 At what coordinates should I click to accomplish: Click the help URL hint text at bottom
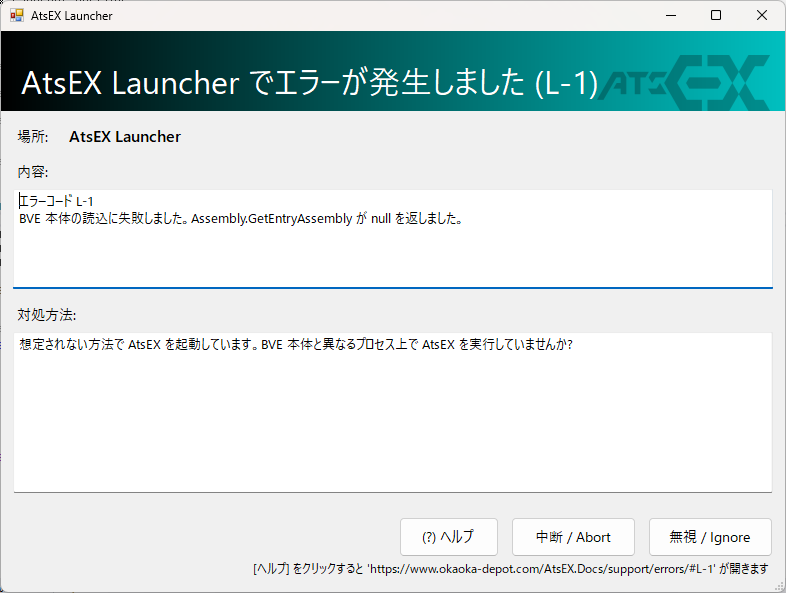pos(510,569)
